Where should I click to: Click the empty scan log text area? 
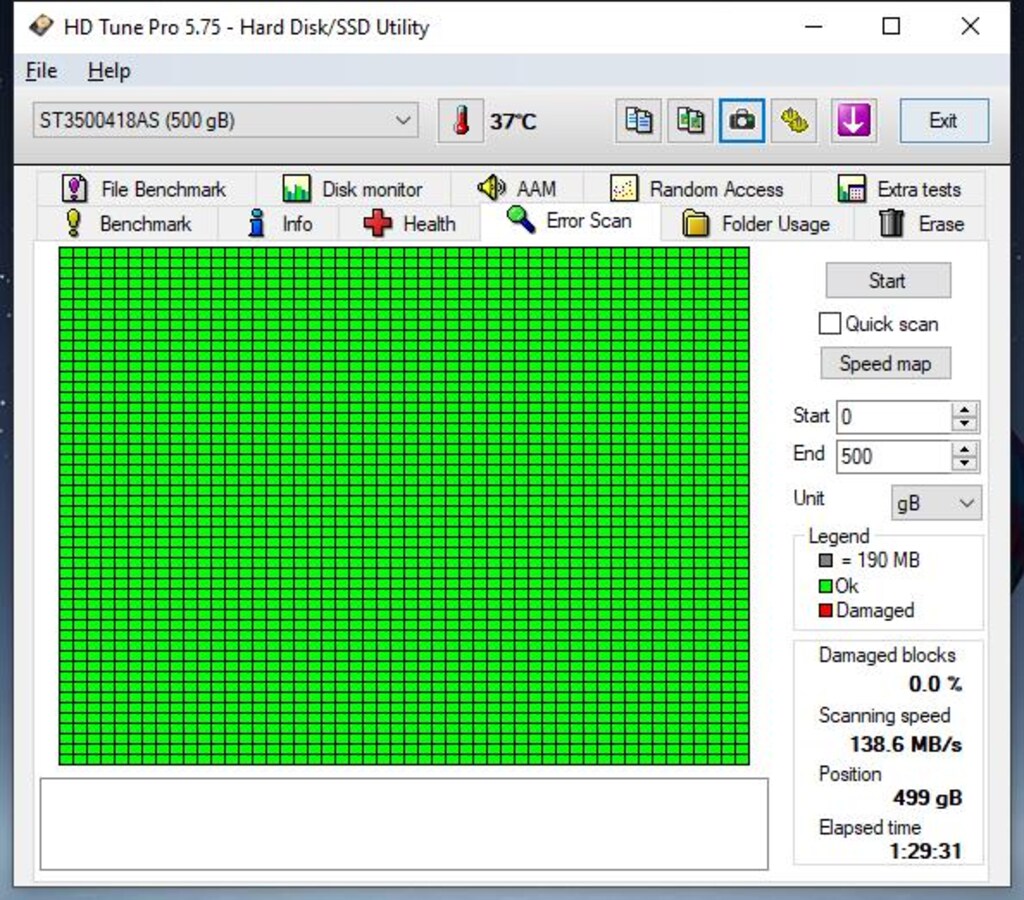[404, 824]
